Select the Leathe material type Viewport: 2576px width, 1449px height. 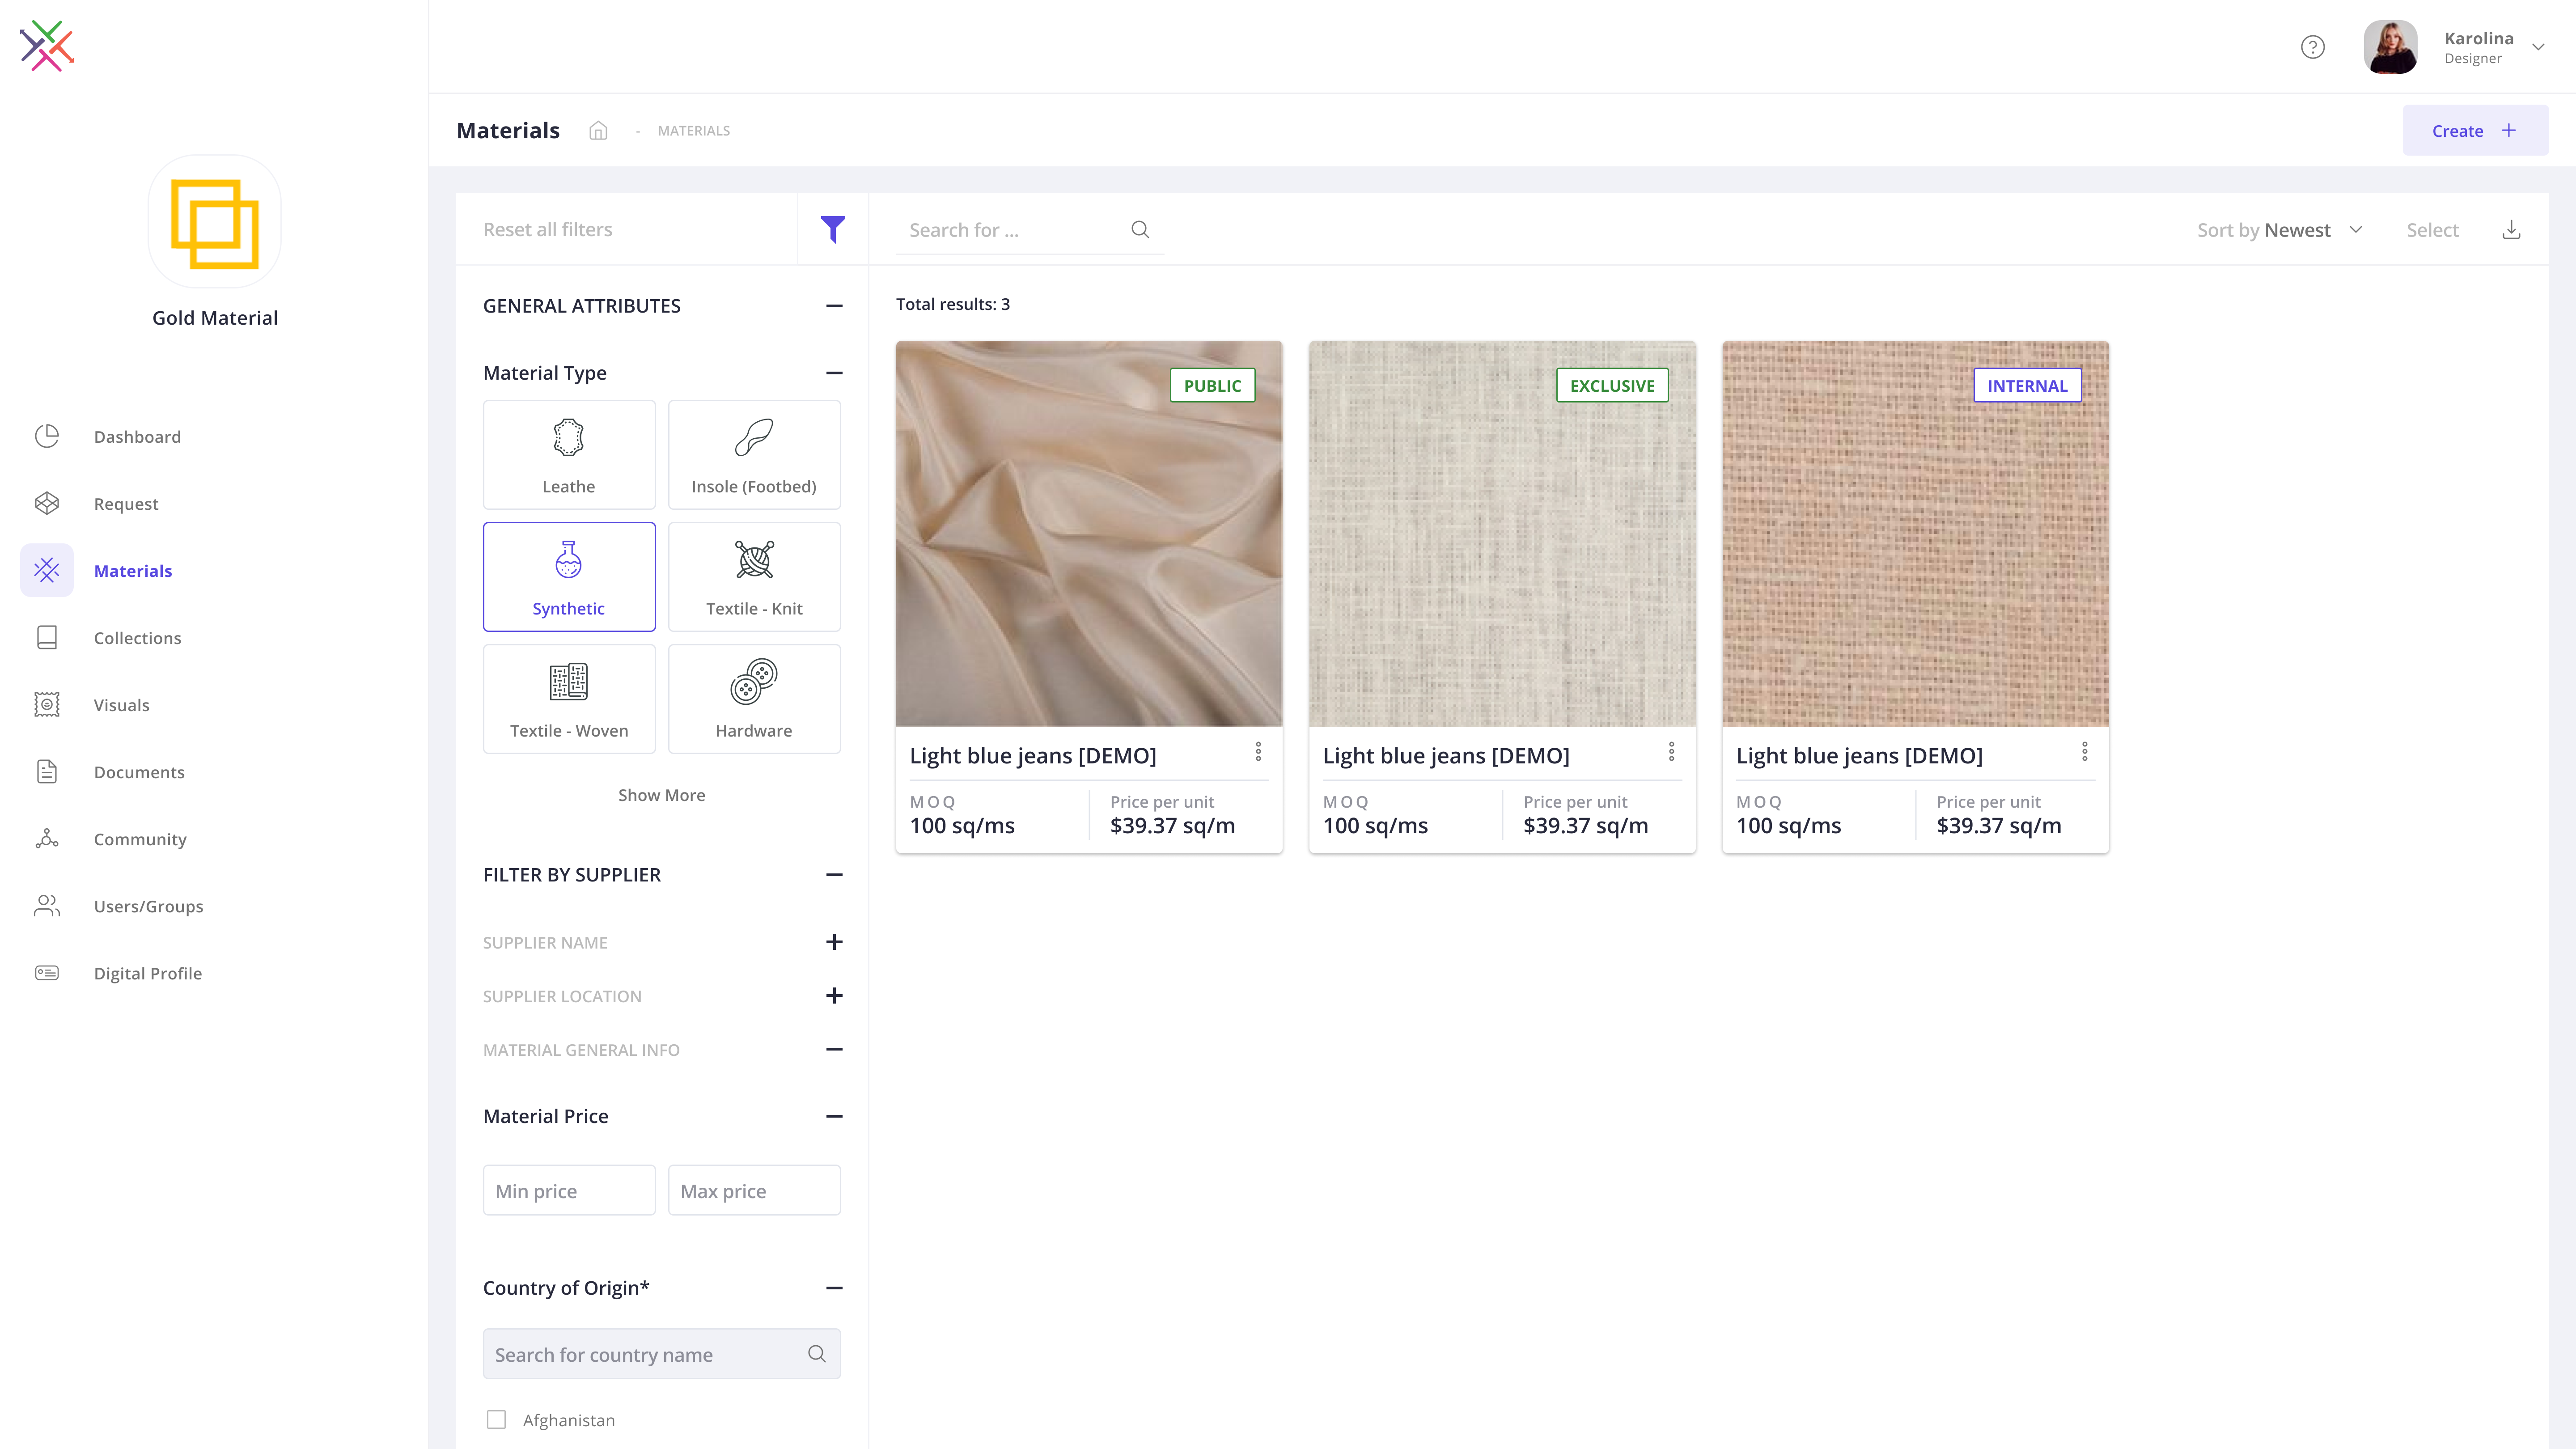coord(569,455)
